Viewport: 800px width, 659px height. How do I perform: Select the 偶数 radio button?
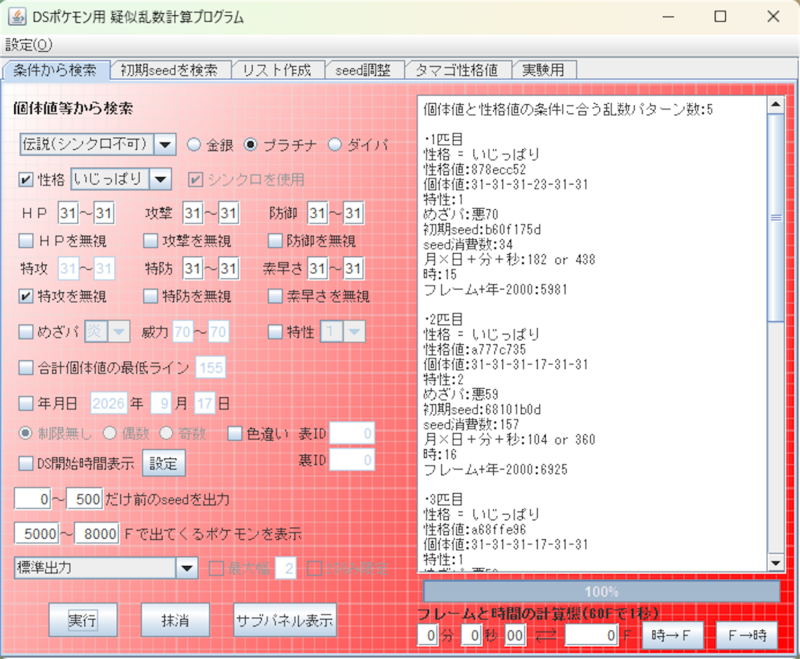coord(110,434)
